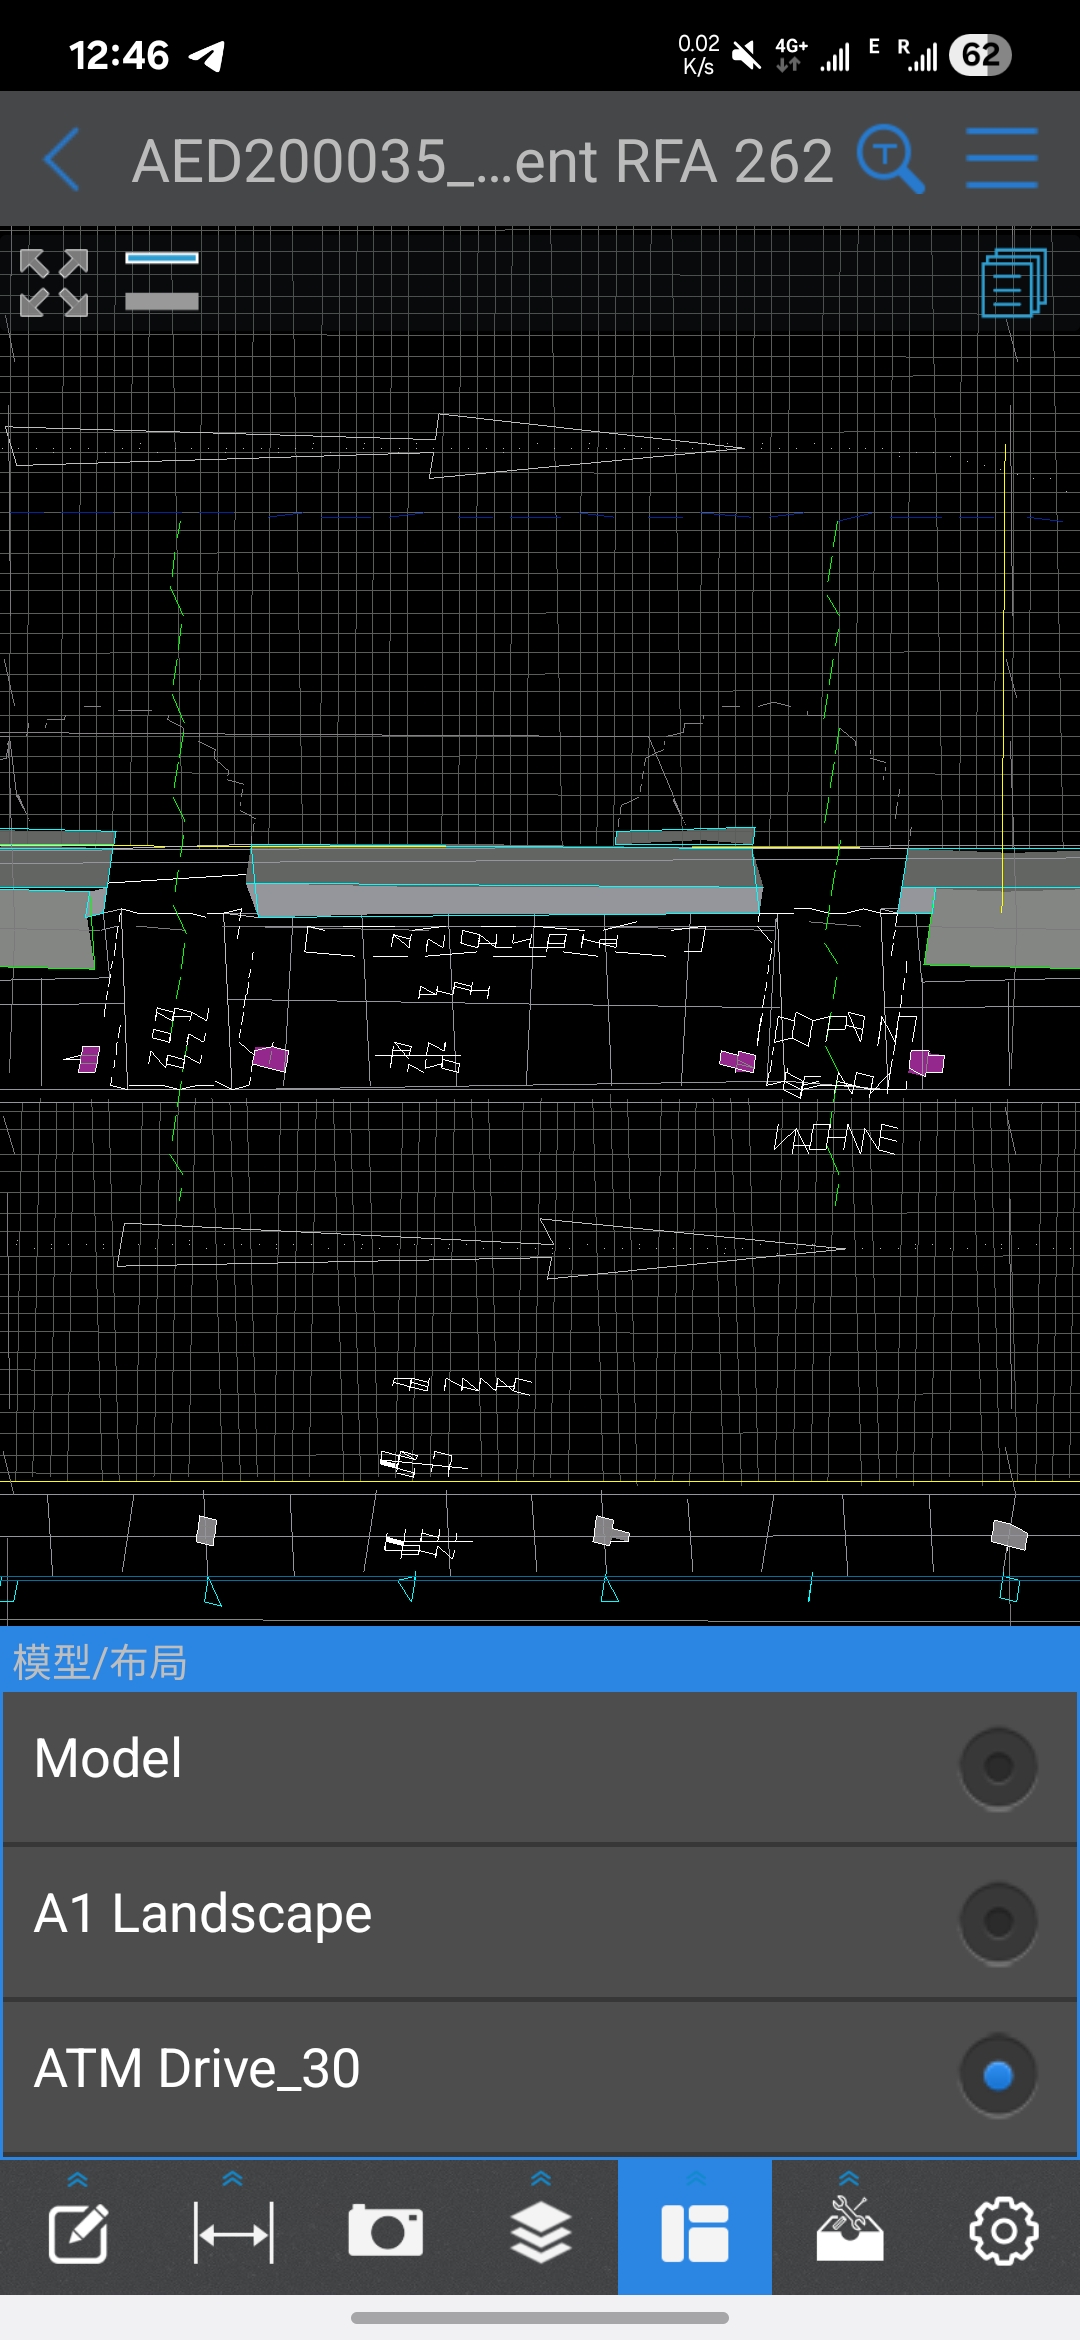Tap the AED200035 file title text
1080x2340 pixels.
pyautogui.click(x=482, y=161)
